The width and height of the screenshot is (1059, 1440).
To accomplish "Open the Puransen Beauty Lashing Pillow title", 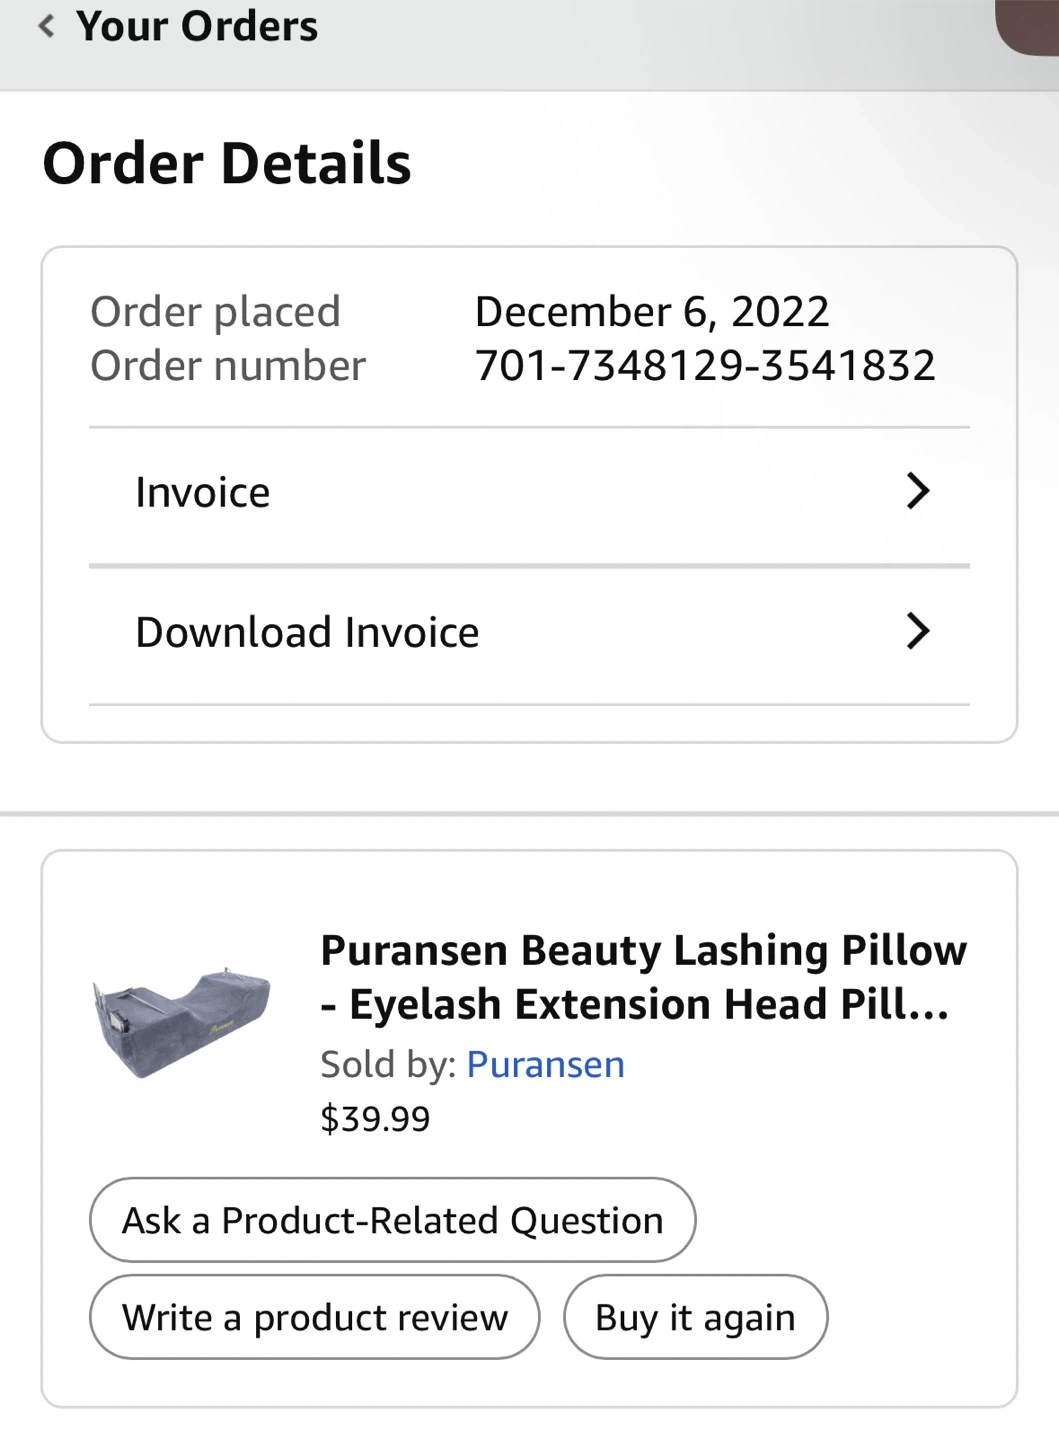I will pos(643,976).
